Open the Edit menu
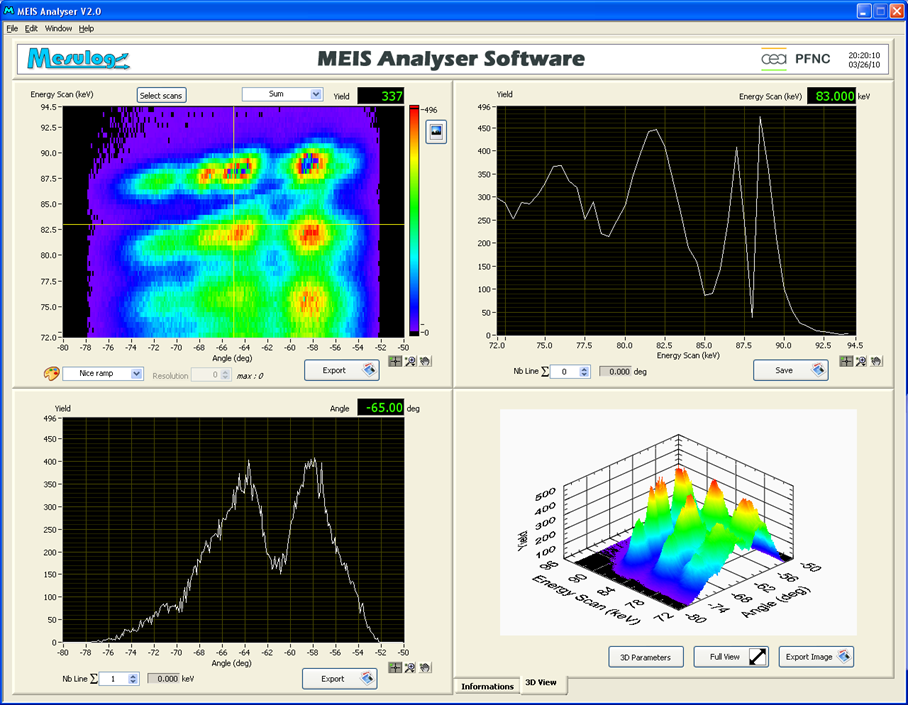Viewport: 908px width, 705px height. [x=31, y=28]
